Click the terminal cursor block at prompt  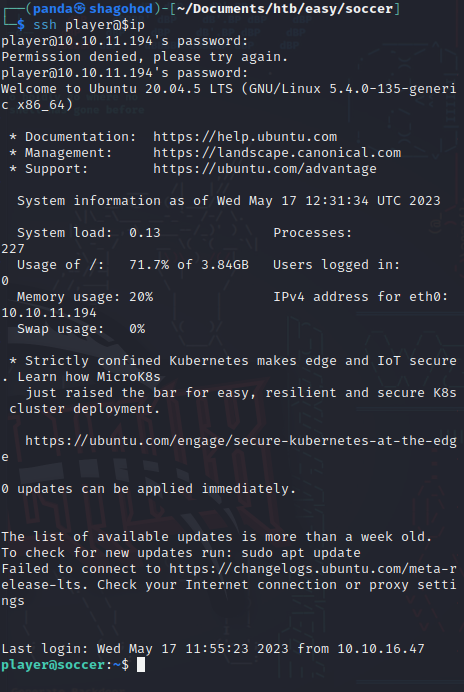click(141, 664)
